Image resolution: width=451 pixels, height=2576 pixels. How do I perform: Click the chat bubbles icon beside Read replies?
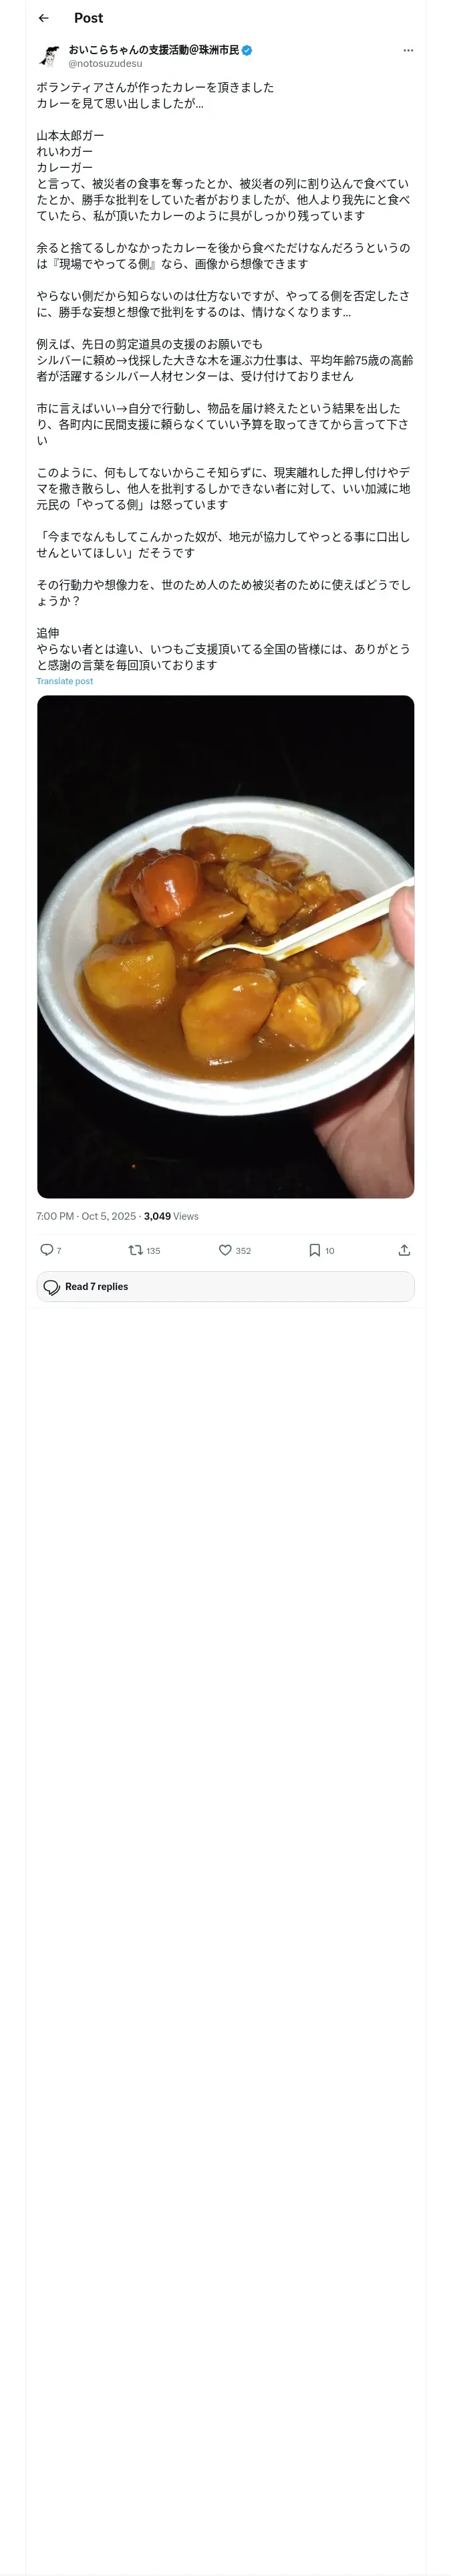tap(52, 1287)
